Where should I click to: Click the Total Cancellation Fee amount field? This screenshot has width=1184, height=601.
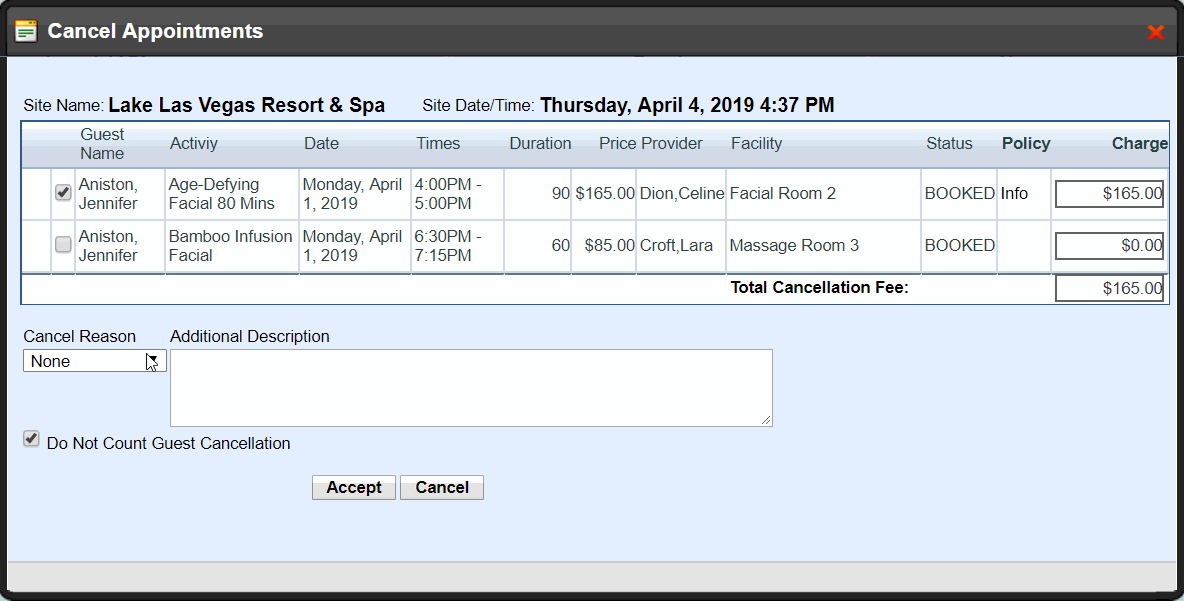(x=1109, y=288)
